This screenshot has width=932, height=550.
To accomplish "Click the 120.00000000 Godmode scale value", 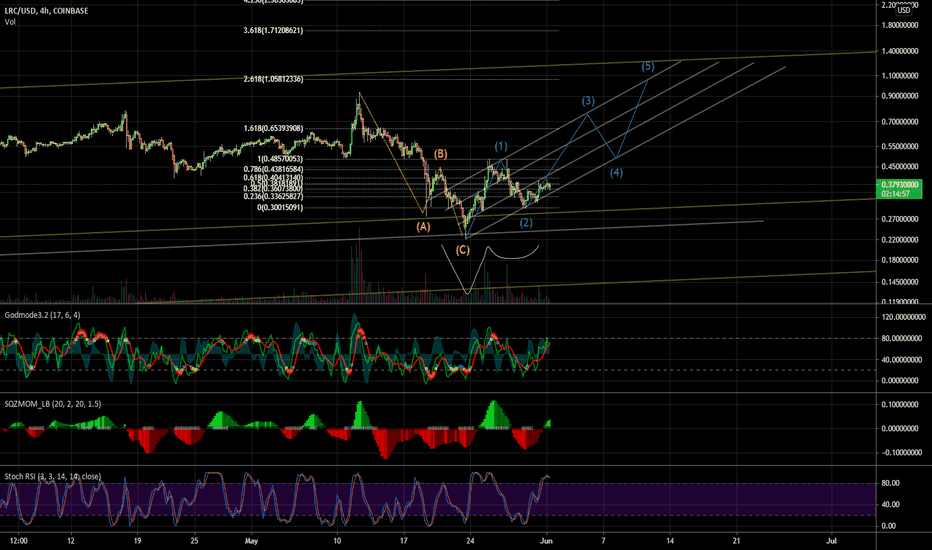I will pyautogui.click(x=903, y=318).
